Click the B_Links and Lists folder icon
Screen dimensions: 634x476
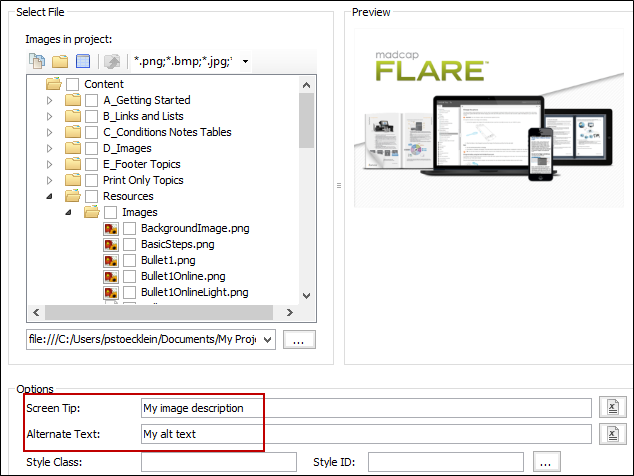(x=73, y=116)
